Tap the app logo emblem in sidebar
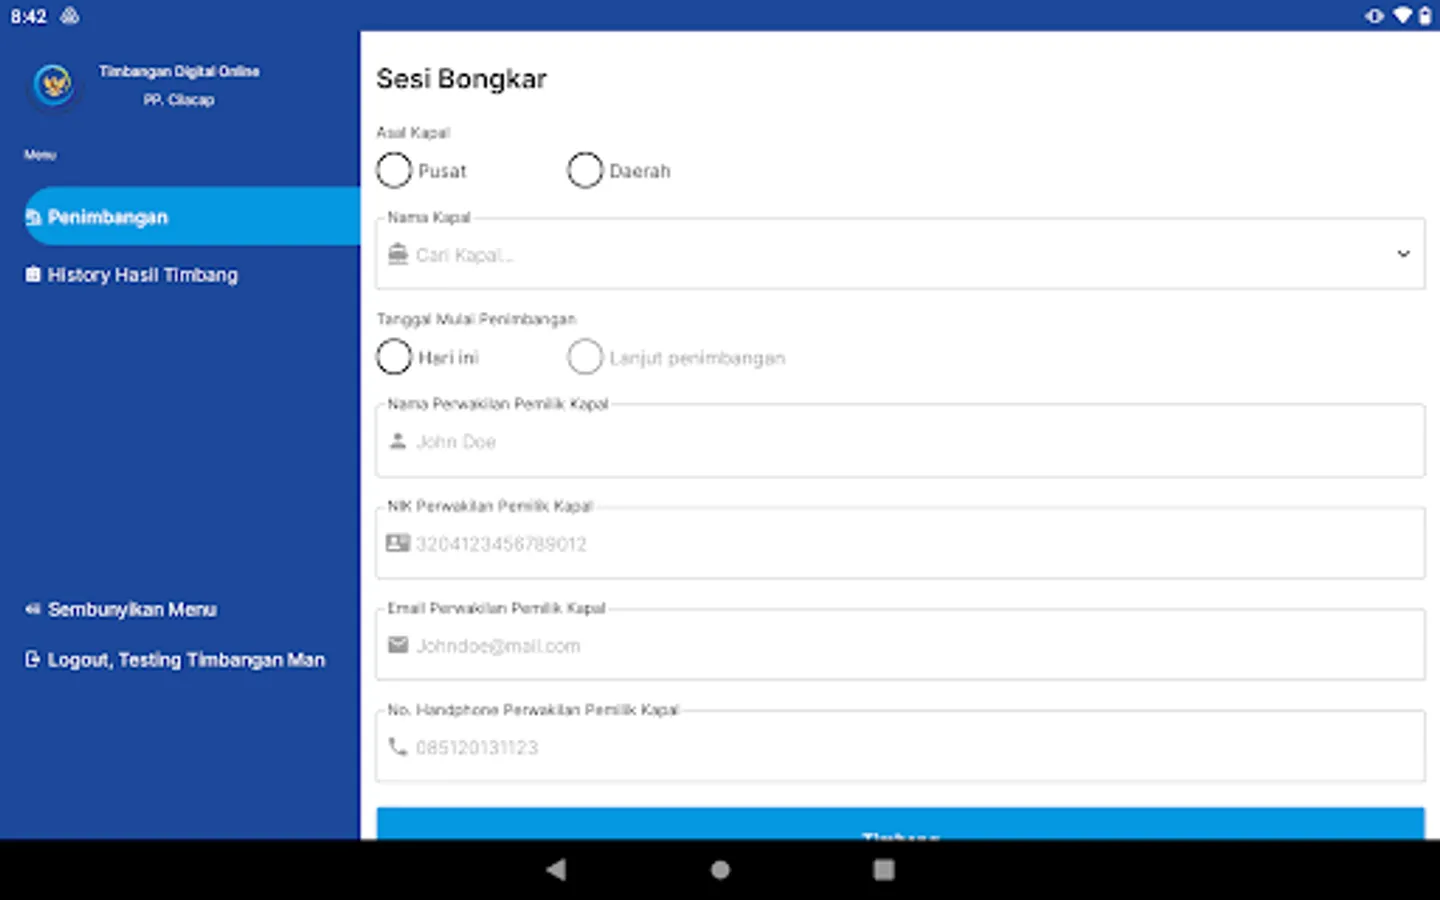Image resolution: width=1440 pixels, height=900 pixels. coord(53,84)
